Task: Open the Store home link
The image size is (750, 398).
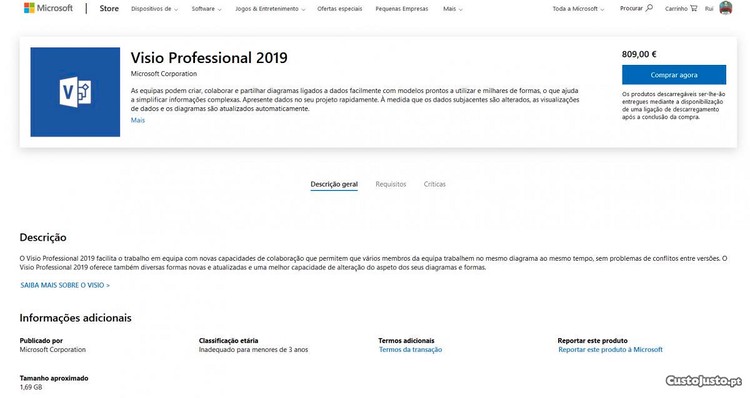Action: pos(109,9)
